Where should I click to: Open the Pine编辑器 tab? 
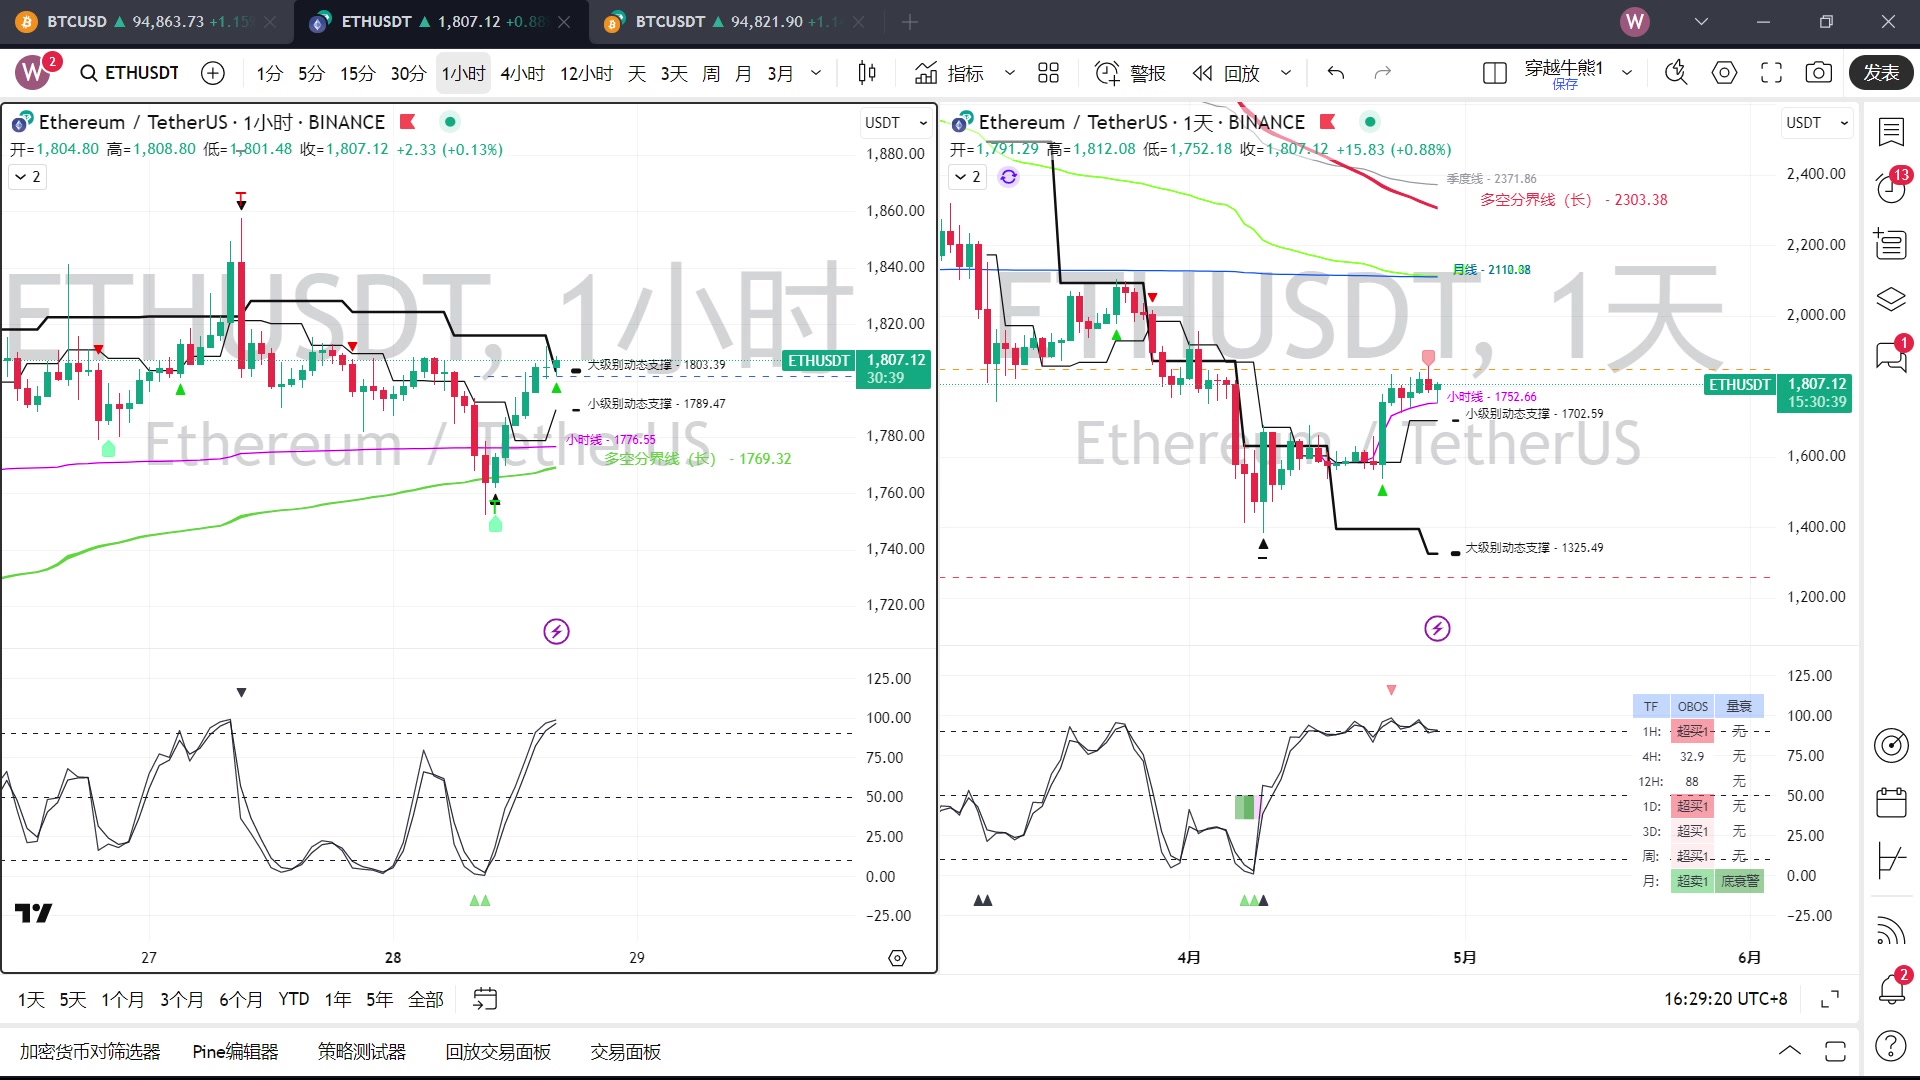tap(235, 1052)
